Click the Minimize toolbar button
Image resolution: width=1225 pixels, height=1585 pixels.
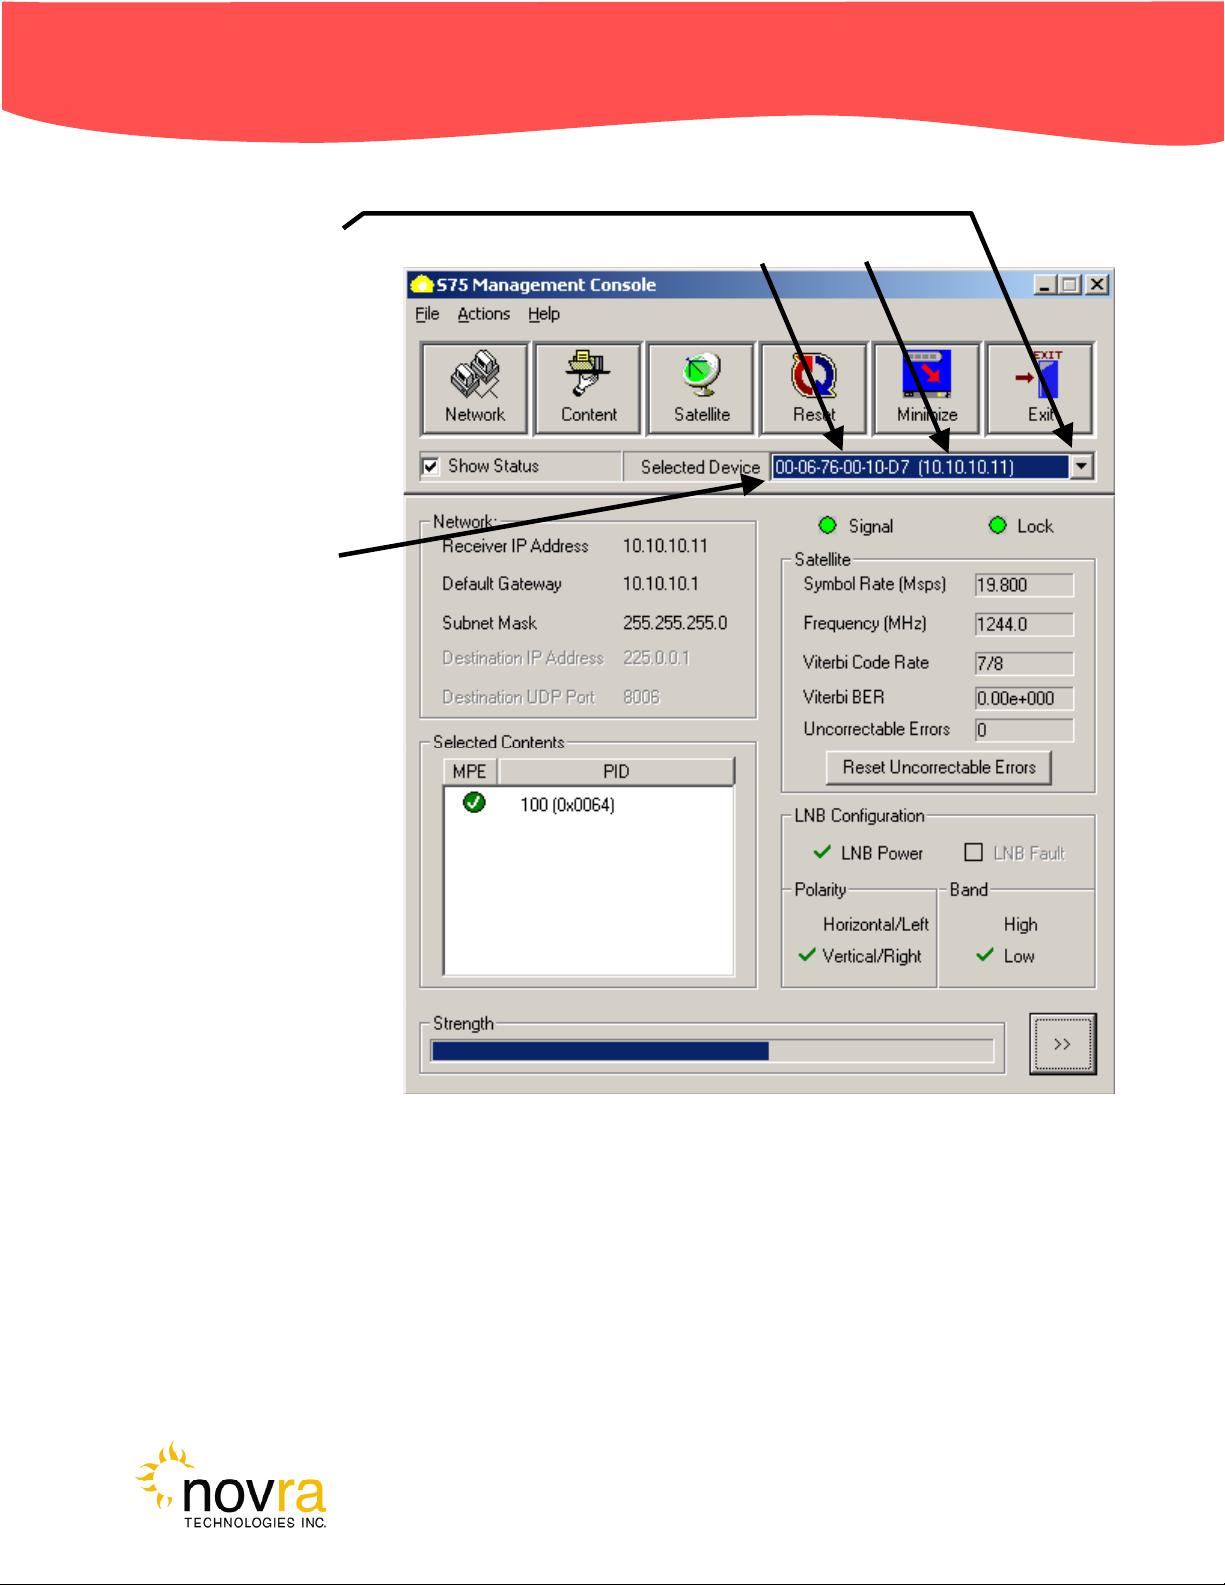tap(927, 389)
